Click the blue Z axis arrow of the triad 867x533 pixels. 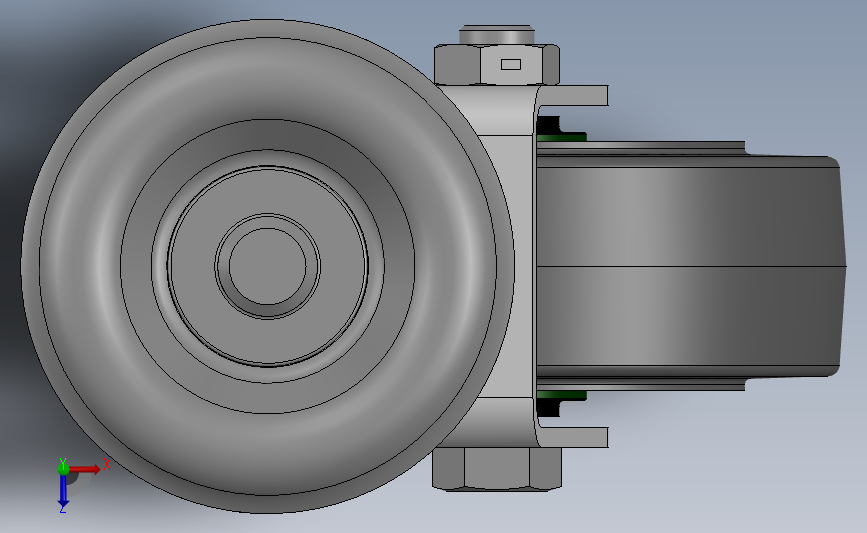pos(63,491)
